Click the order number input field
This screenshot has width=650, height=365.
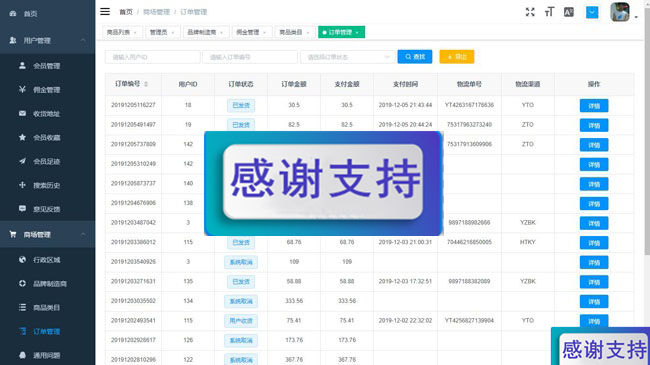pos(250,57)
